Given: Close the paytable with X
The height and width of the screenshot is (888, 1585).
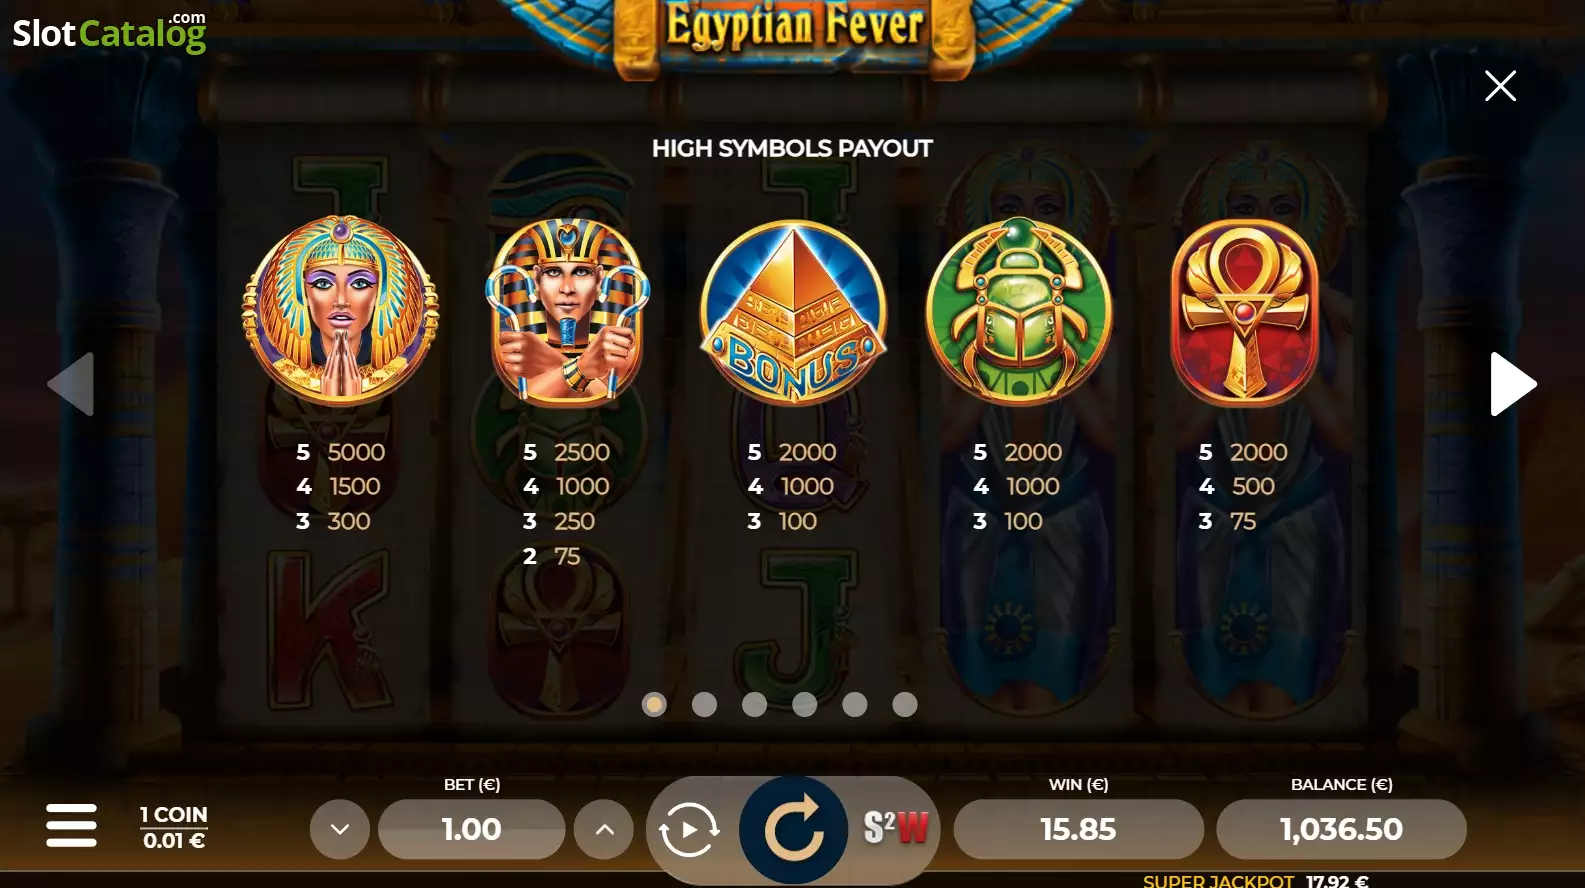Looking at the screenshot, I should point(1500,86).
